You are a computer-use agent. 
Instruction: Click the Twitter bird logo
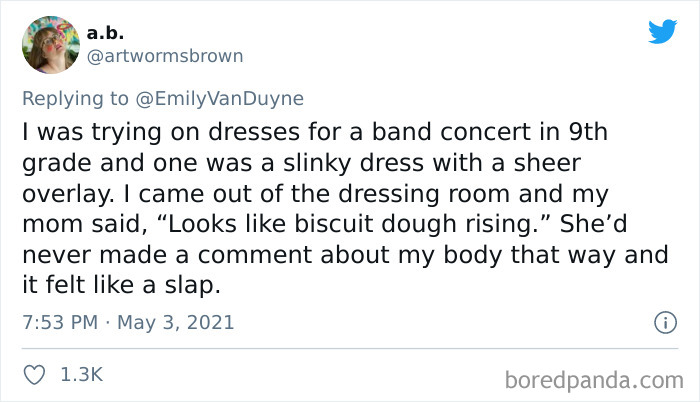tap(662, 31)
